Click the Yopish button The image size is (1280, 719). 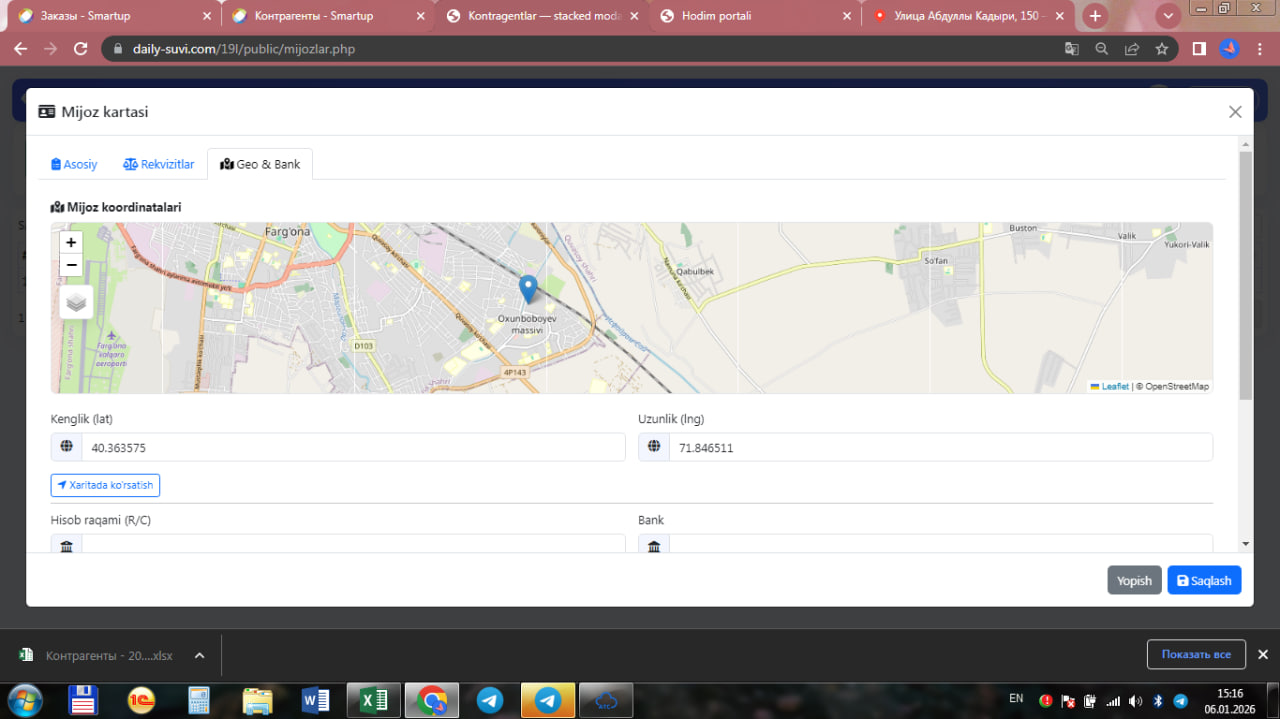point(1133,580)
